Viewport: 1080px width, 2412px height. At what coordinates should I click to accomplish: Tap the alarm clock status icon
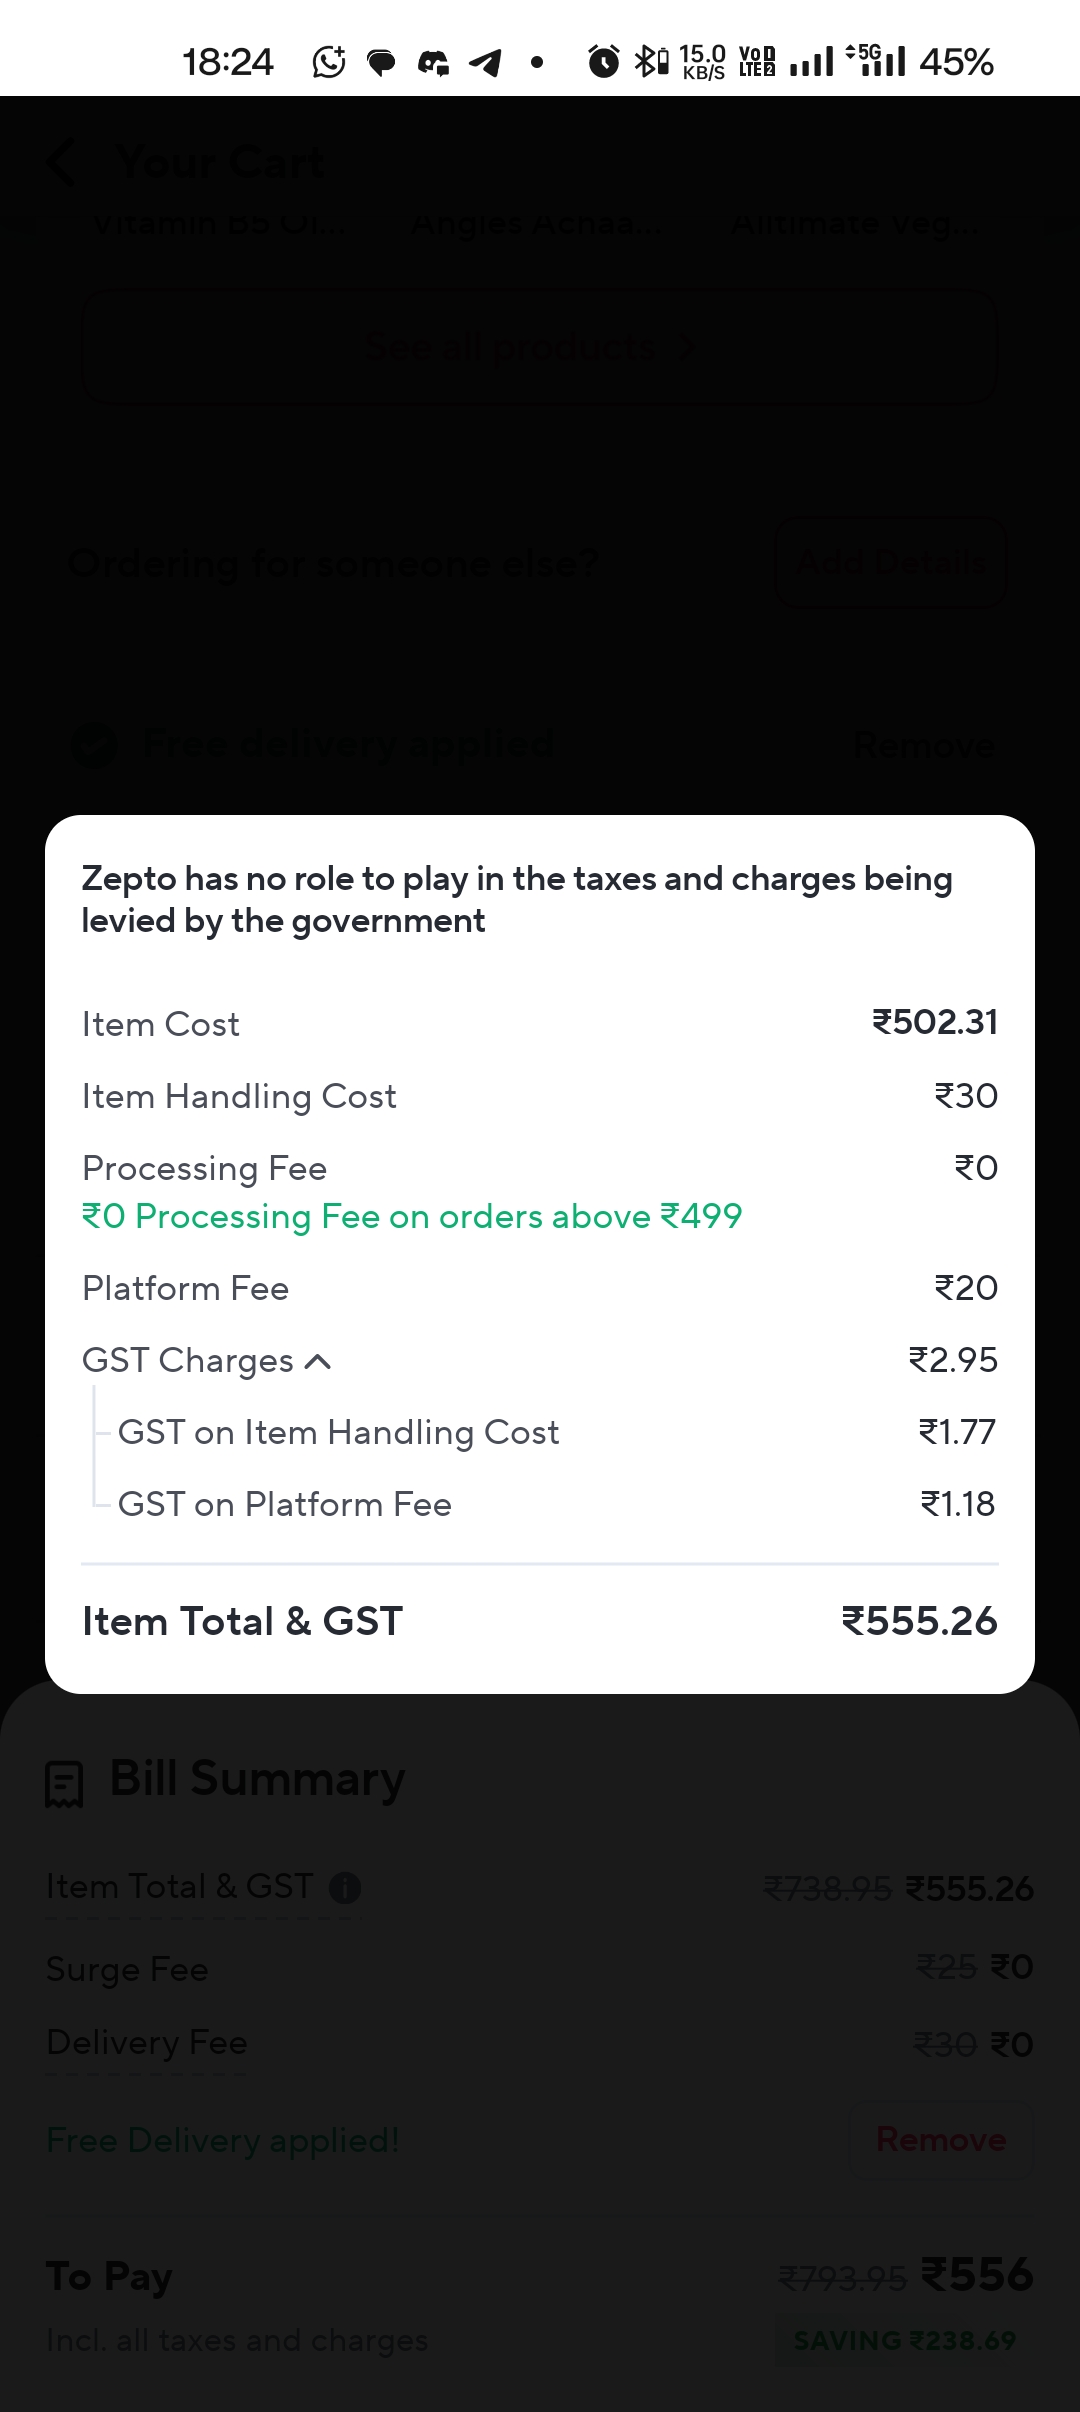pos(603,62)
